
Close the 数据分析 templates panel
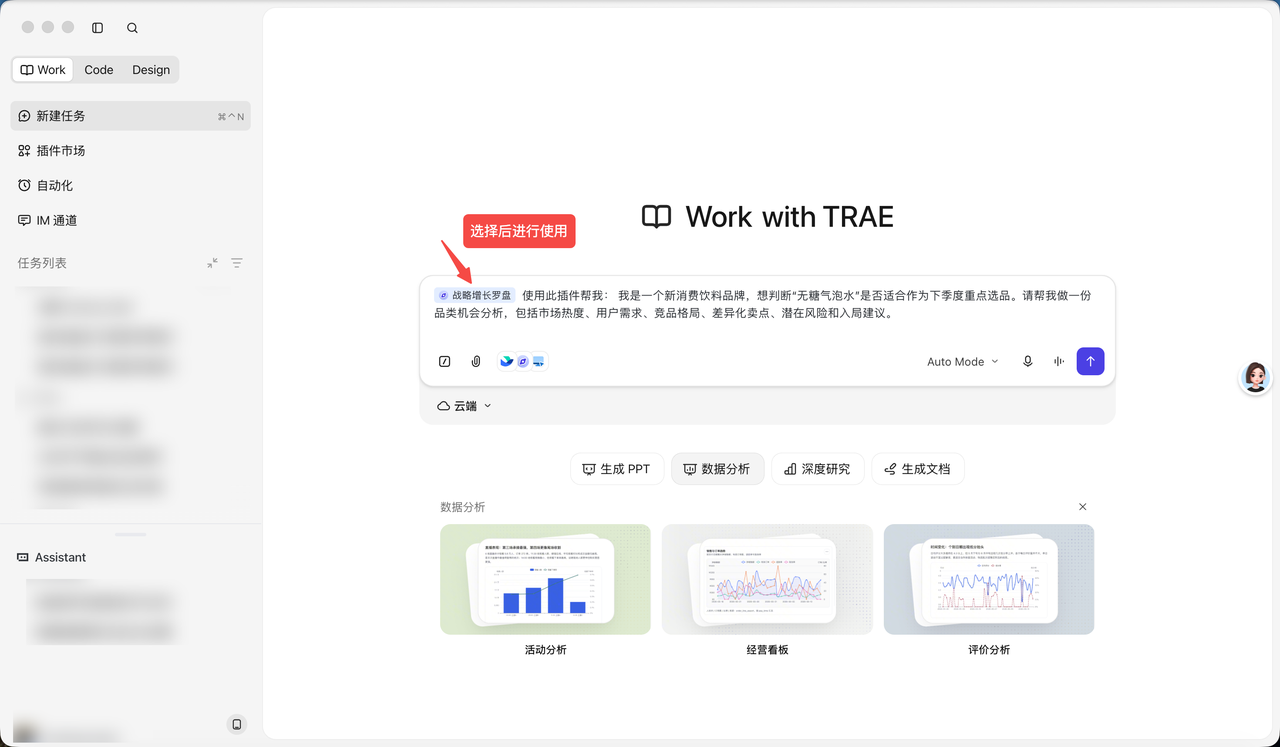coord(1082,507)
